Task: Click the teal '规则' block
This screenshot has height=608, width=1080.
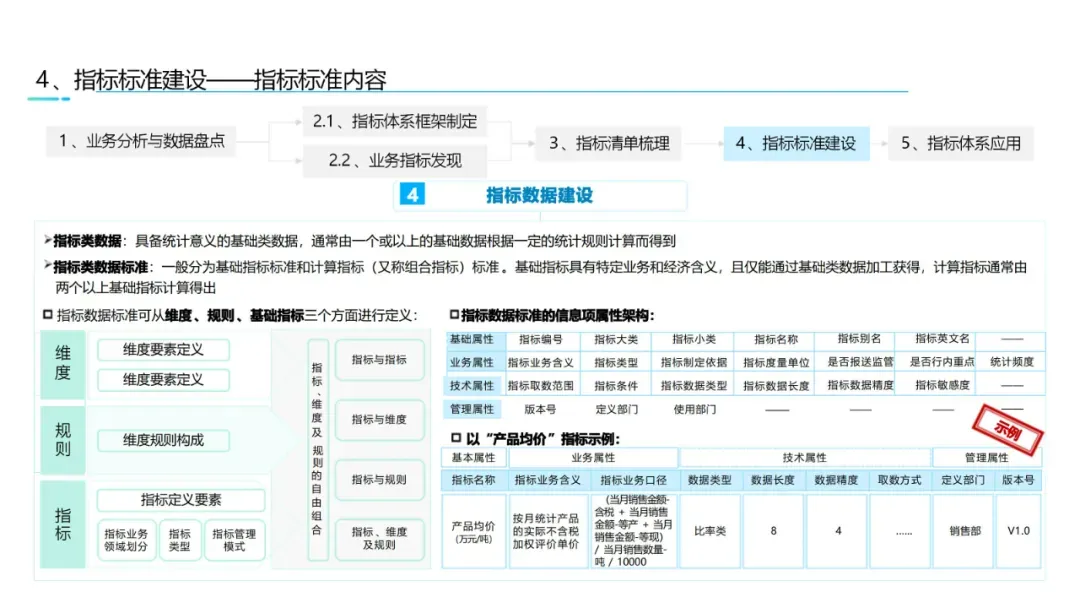Action: [63, 440]
